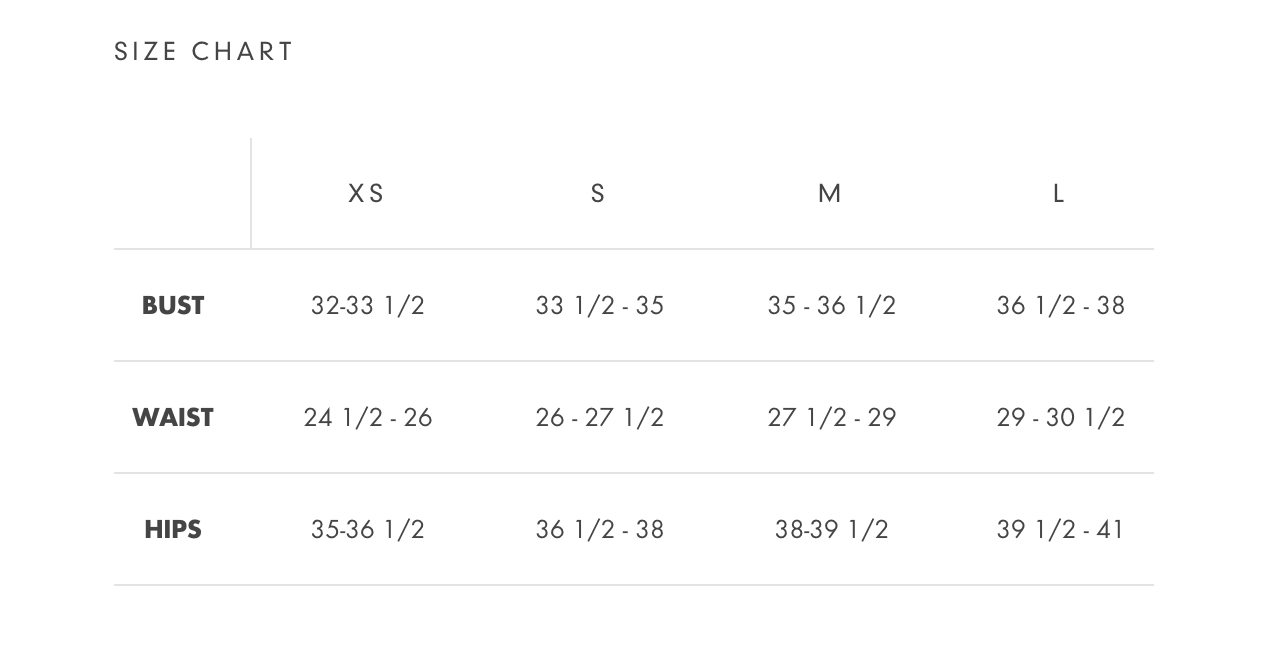The height and width of the screenshot is (666, 1262).
Task: Select the L hips value 39 1/2 - 41
Action: click(x=1061, y=529)
